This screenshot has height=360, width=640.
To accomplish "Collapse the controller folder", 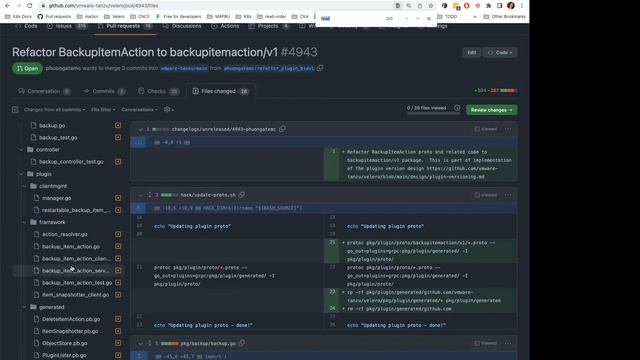I will coord(21,150).
